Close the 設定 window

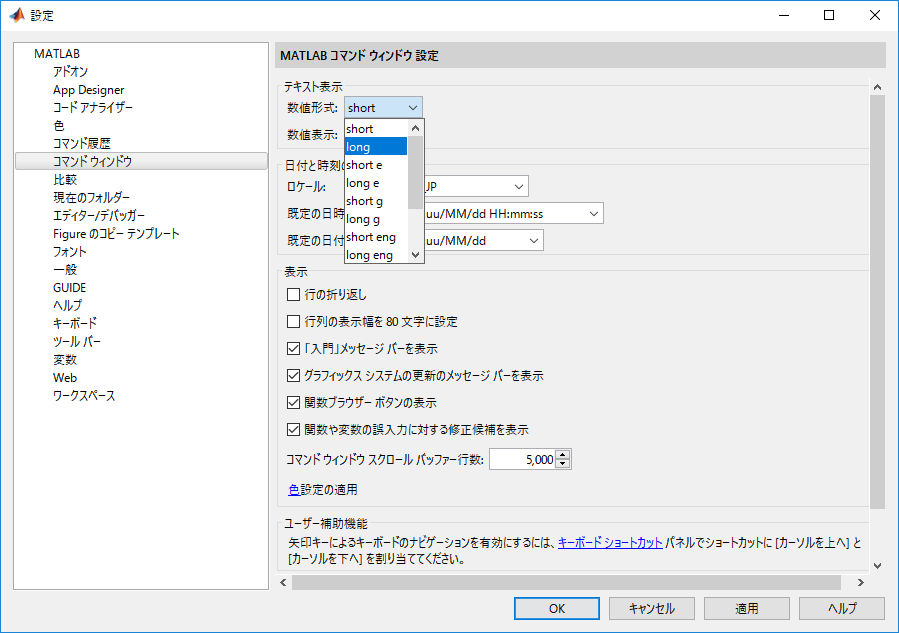click(874, 15)
